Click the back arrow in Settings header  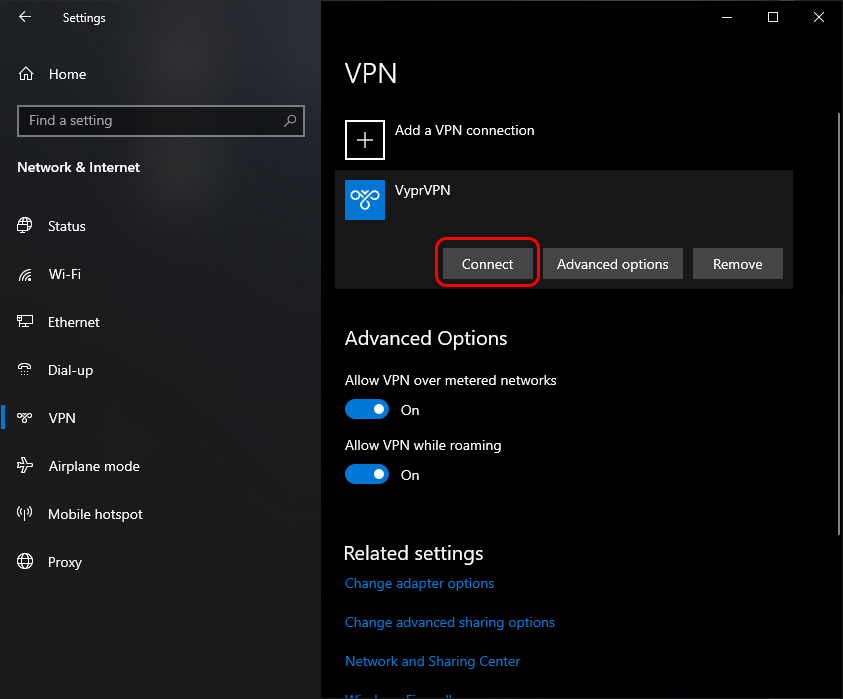25,17
